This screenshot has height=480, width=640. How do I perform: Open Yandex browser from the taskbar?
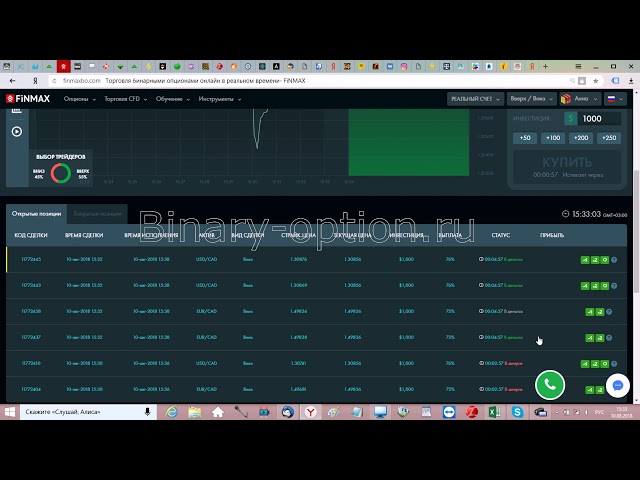coord(311,411)
